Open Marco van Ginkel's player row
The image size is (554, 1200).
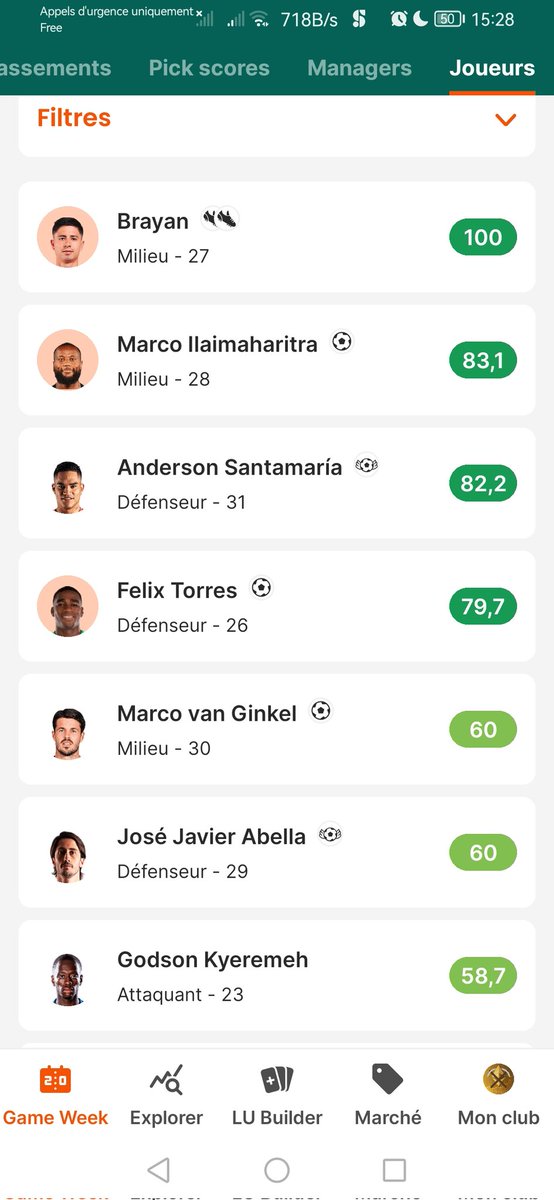tap(277, 730)
